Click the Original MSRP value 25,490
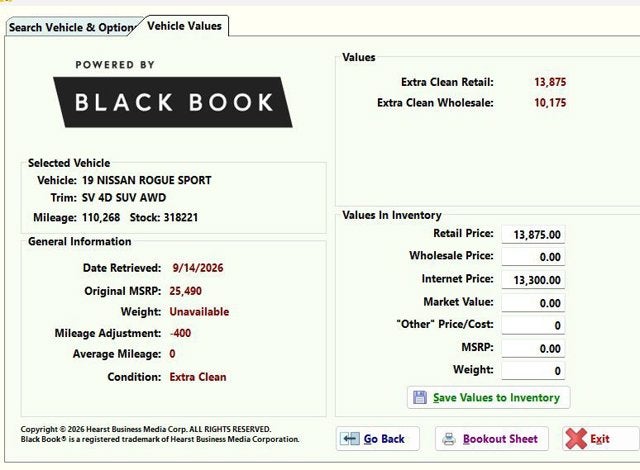The height and width of the screenshot is (470, 640). pos(185,291)
